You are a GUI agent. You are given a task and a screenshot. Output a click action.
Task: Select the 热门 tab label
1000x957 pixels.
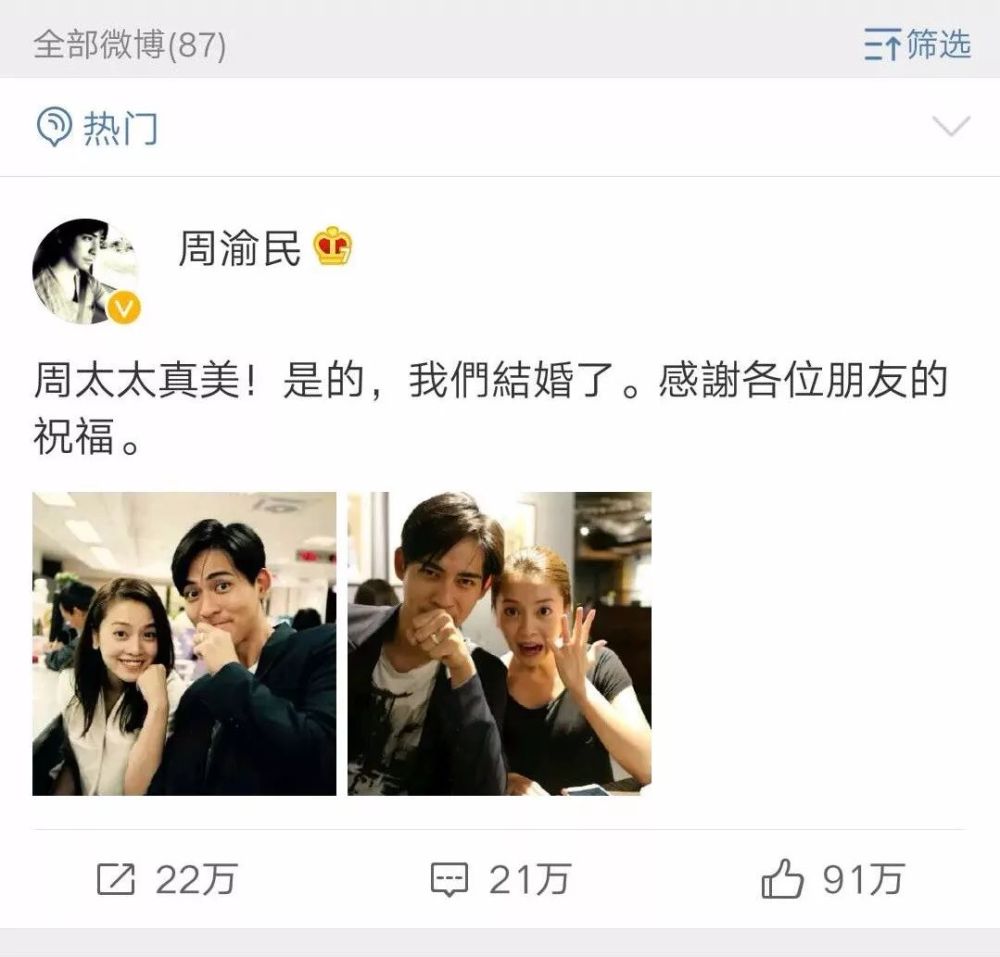(x=120, y=128)
